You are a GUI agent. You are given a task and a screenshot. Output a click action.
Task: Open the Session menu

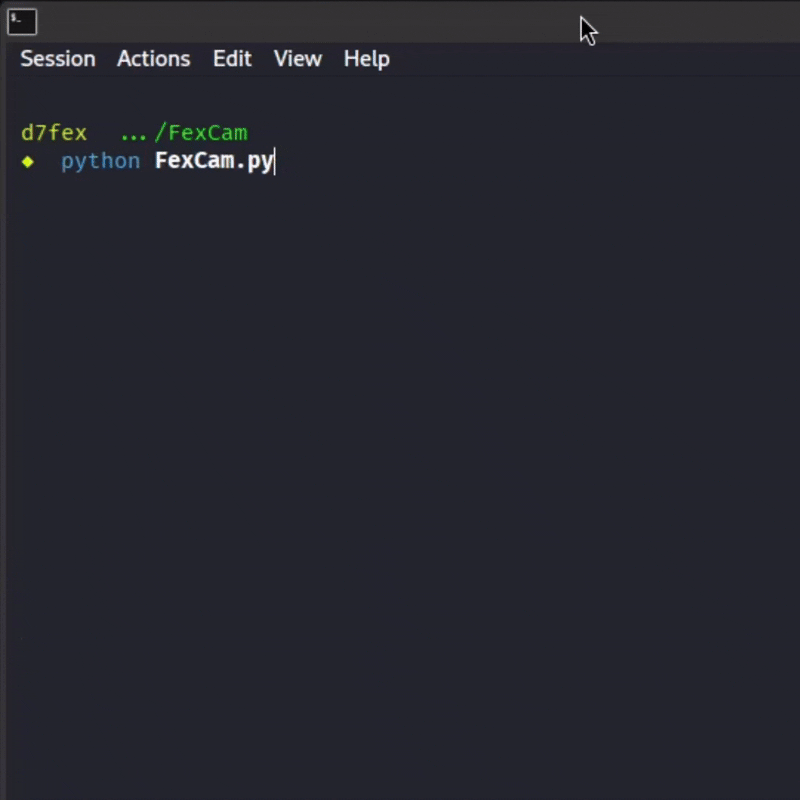(x=58, y=59)
